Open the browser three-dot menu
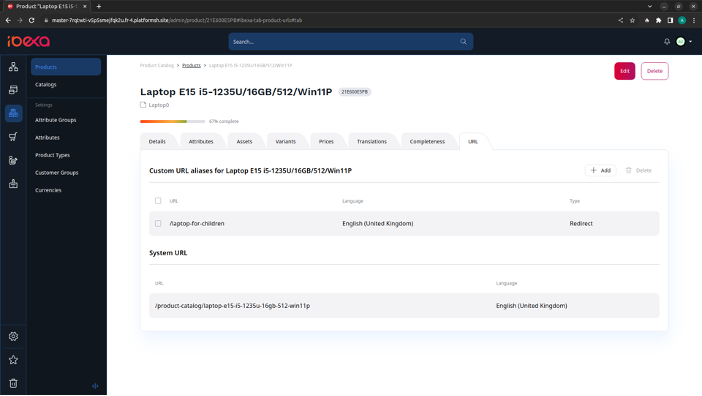Image resolution: width=702 pixels, height=396 pixels. tap(694, 20)
